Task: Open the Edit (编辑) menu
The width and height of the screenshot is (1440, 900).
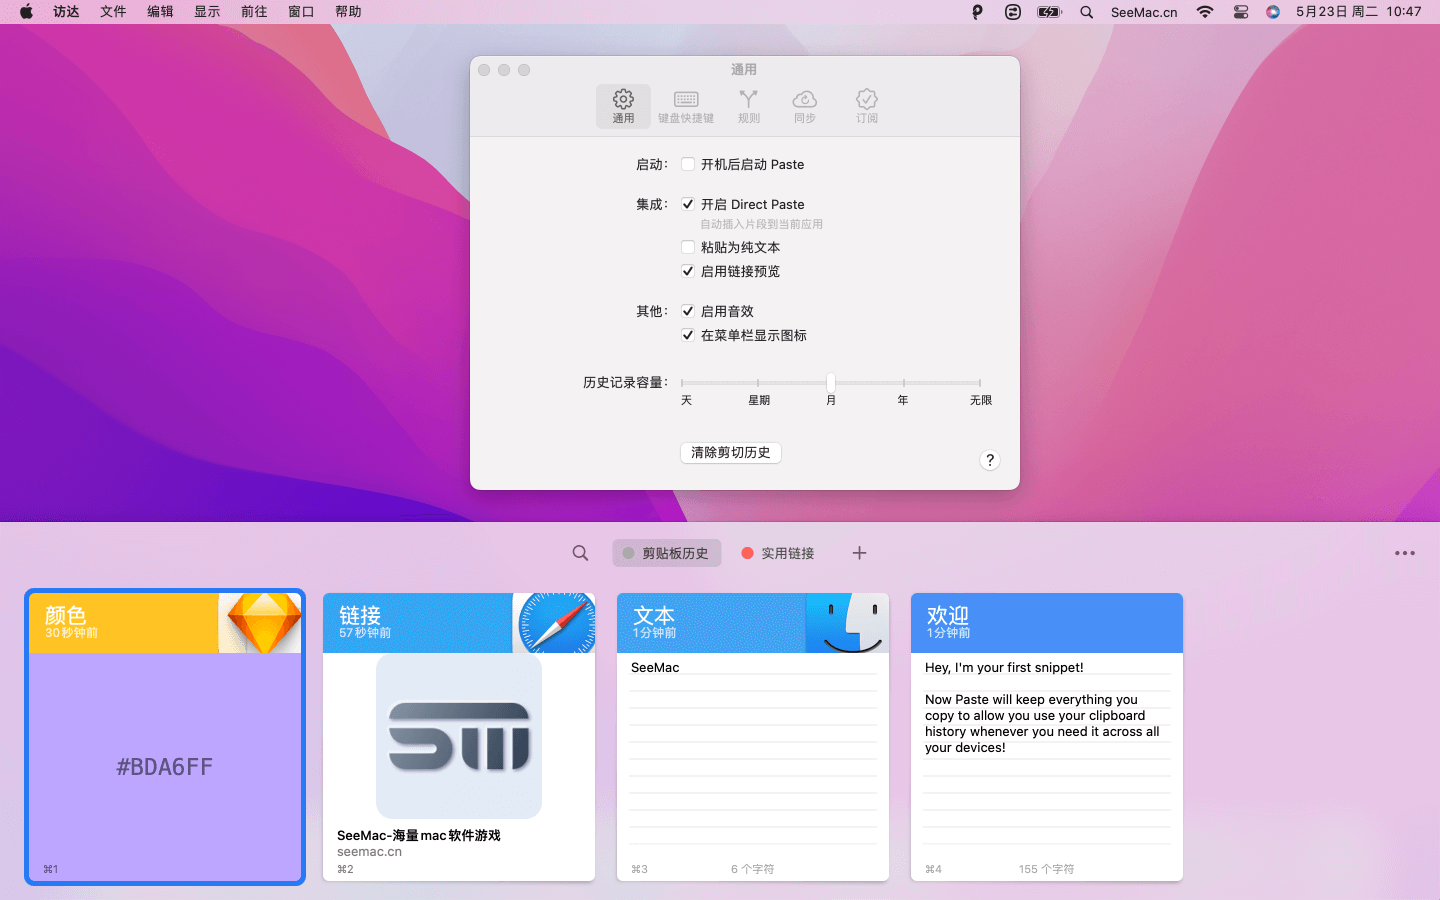Action: (x=160, y=12)
